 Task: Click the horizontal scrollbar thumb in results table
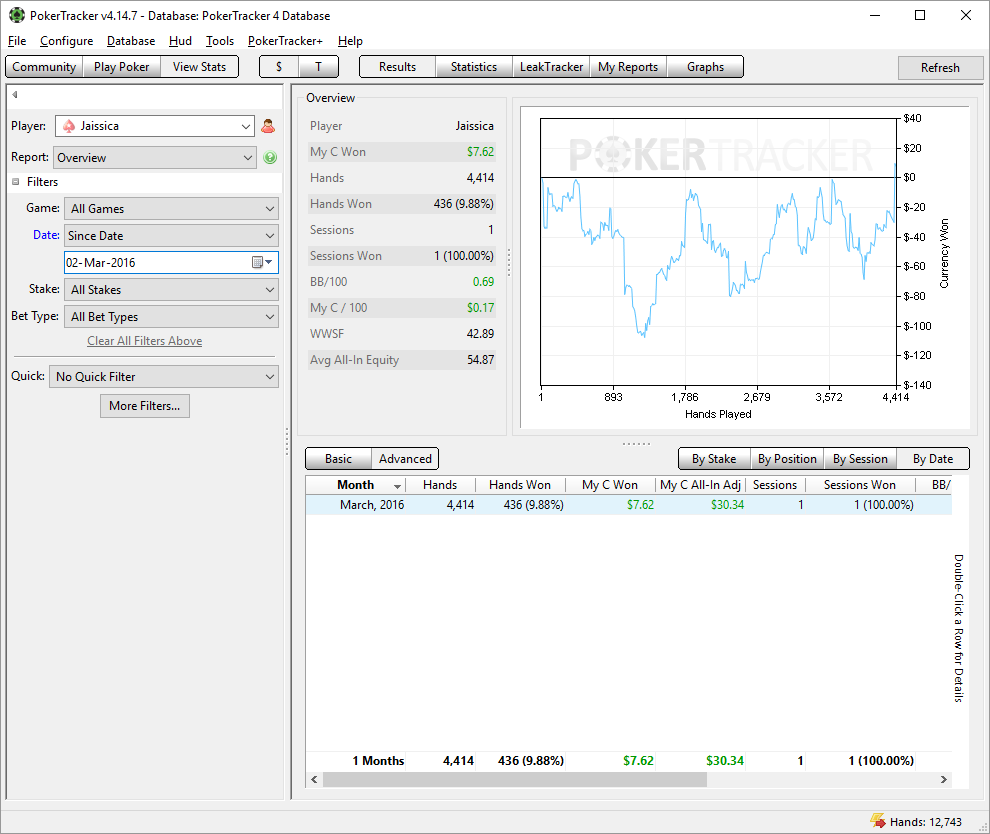[515, 780]
